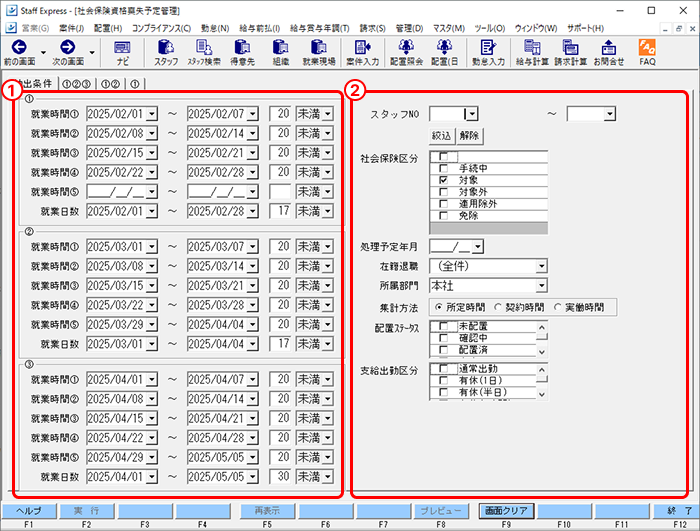Open the 請求計算 billing icon
700x531 pixels.
[571, 53]
